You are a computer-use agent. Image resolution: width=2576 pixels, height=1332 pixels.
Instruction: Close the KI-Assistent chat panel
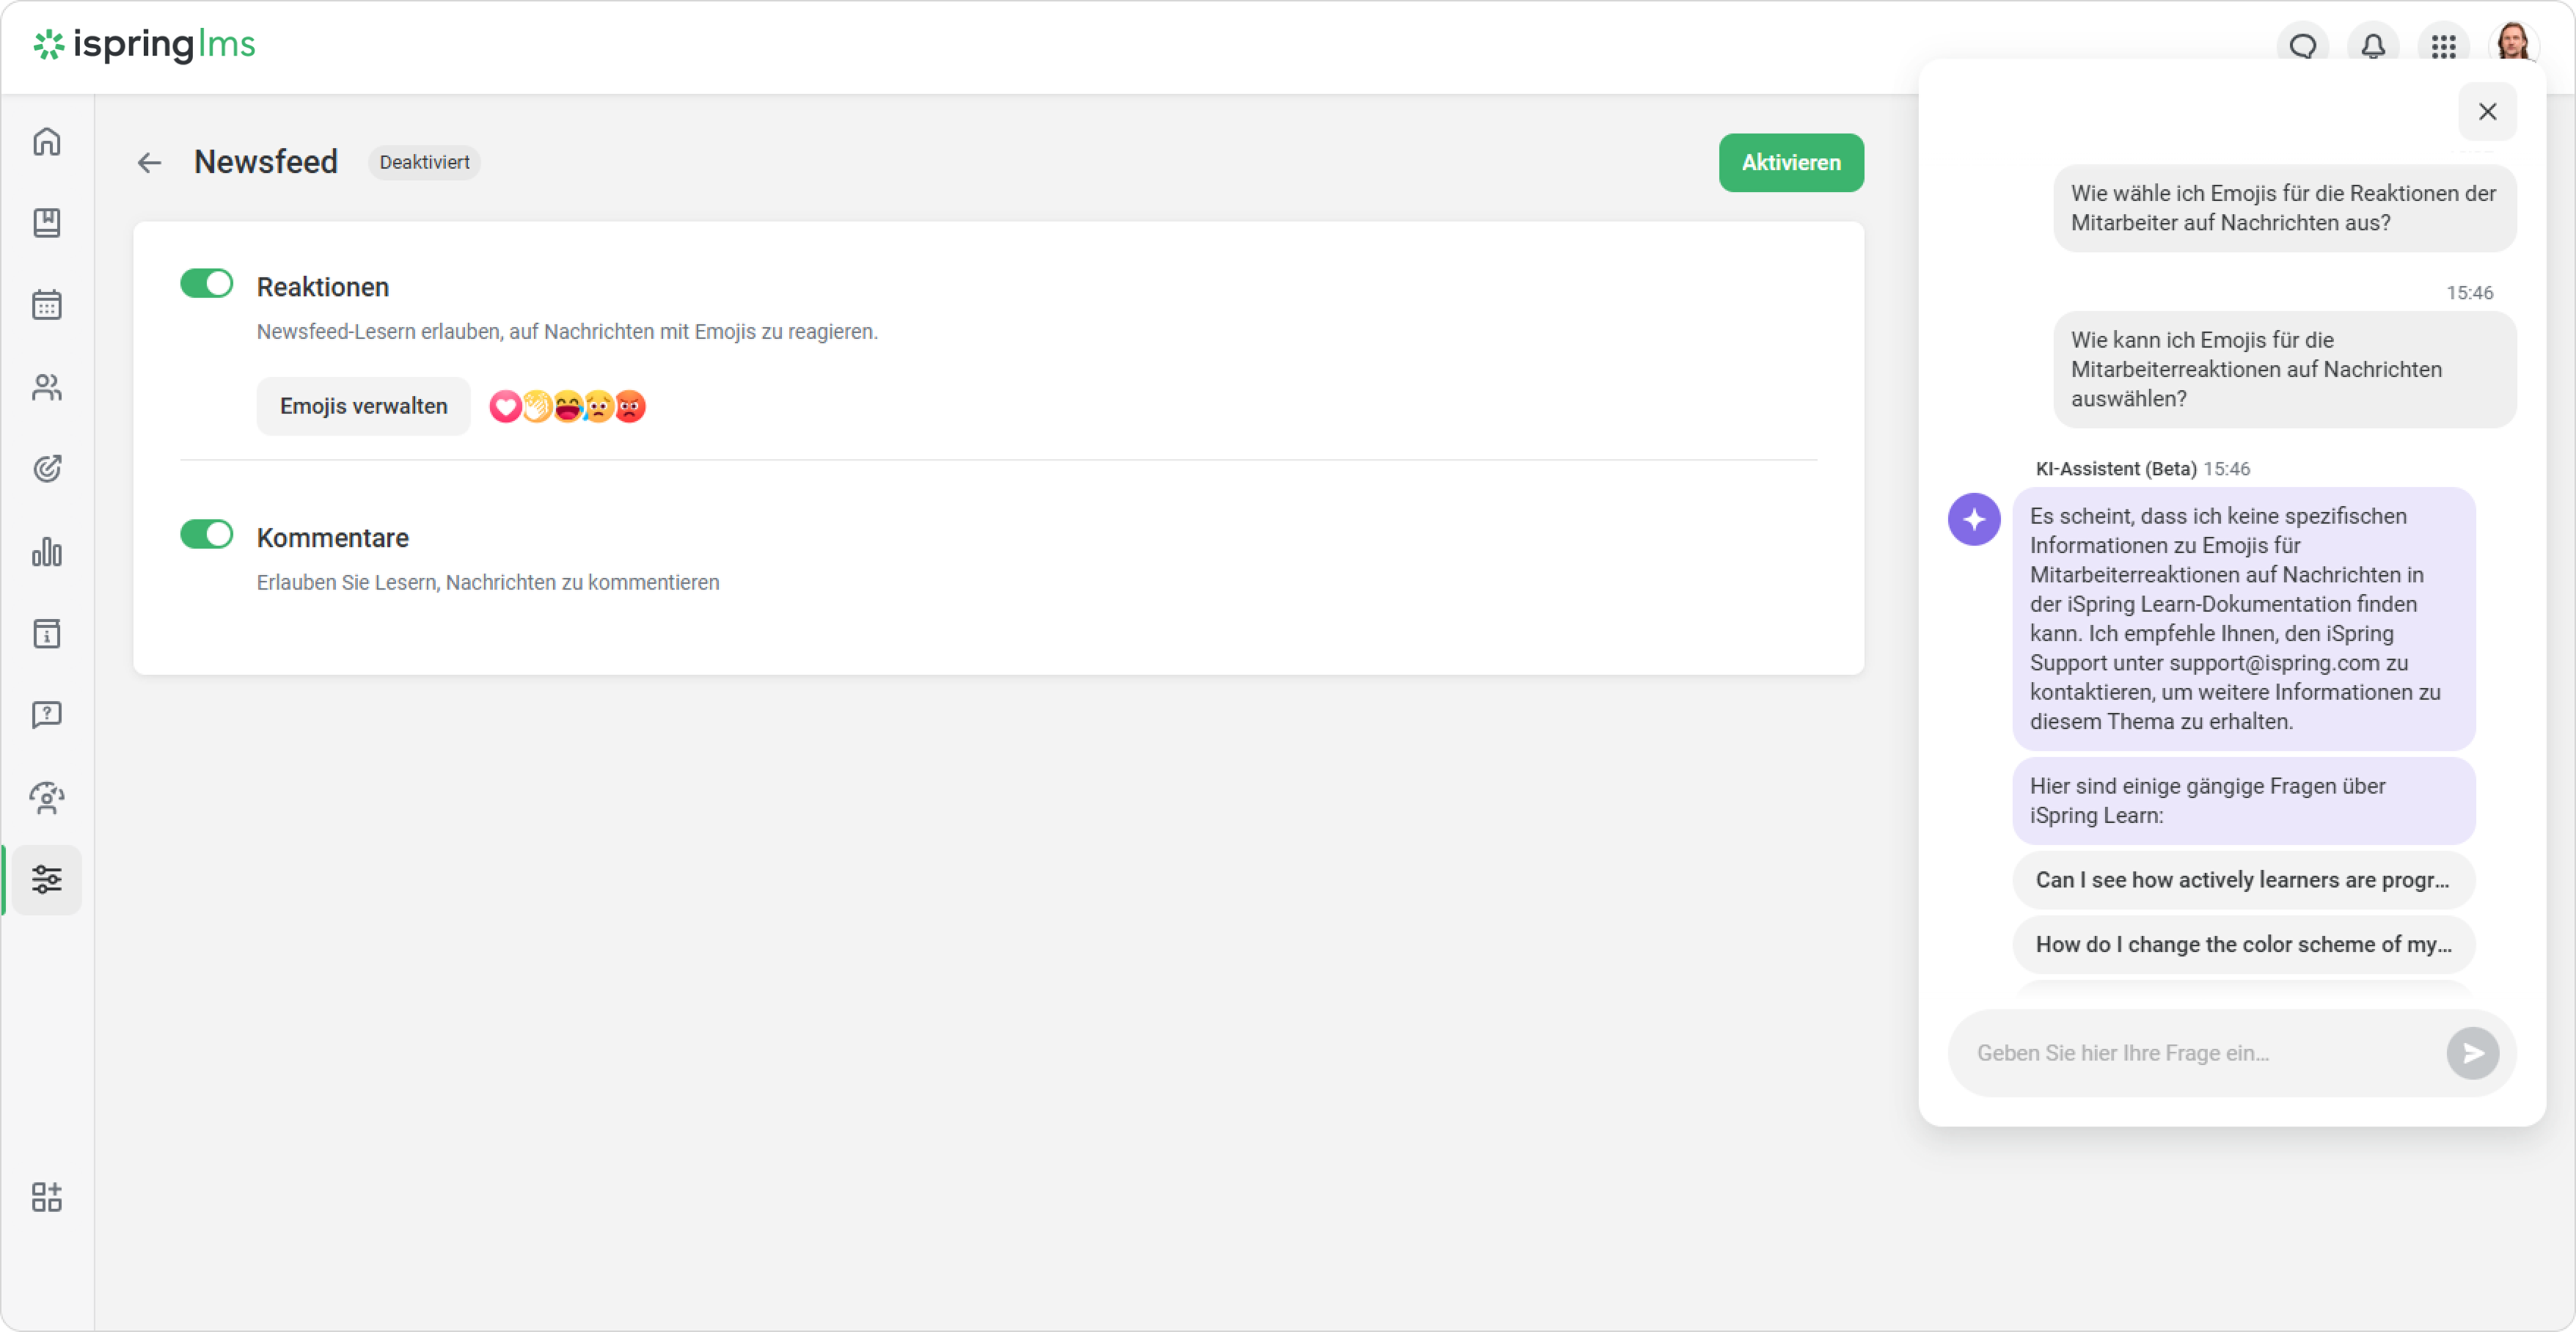(2487, 112)
